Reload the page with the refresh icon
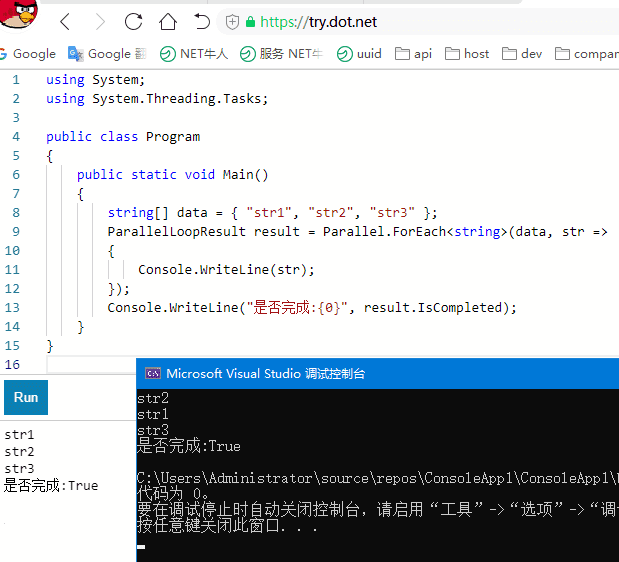The height and width of the screenshot is (562, 619). pyautogui.click(x=133, y=21)
